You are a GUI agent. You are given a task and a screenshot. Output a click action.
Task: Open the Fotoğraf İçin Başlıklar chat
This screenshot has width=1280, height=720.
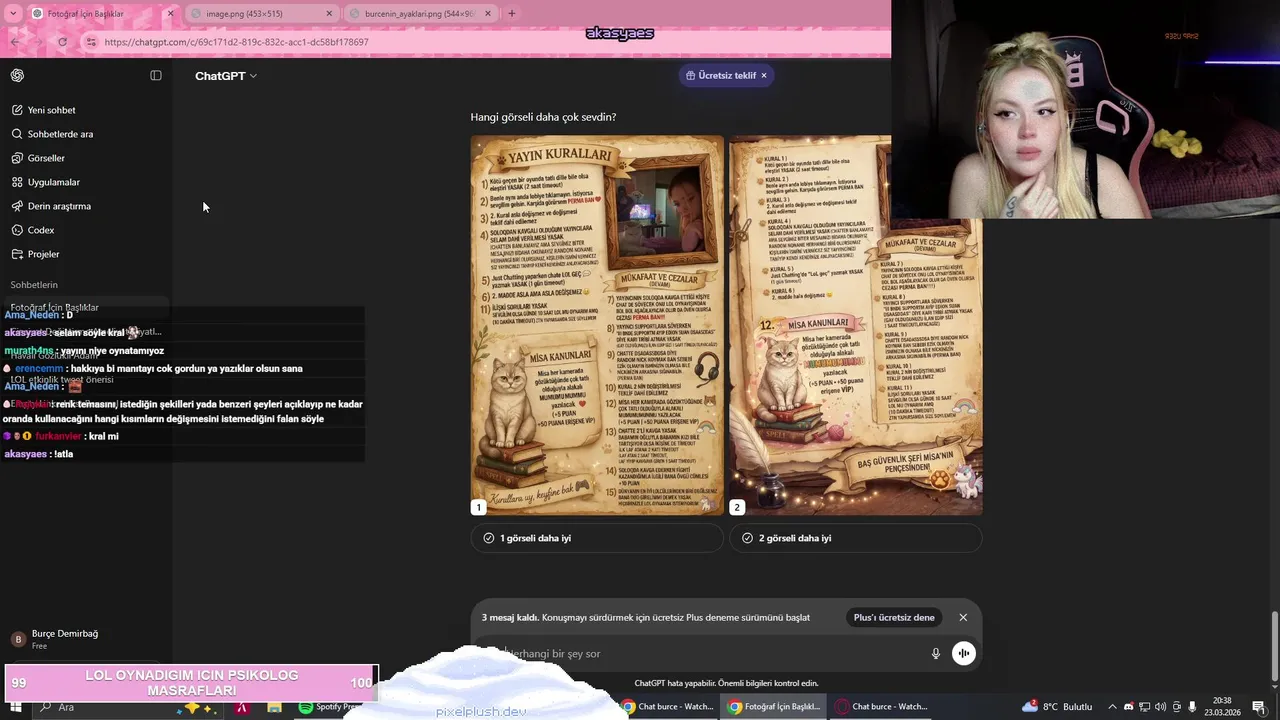point(86,308)
